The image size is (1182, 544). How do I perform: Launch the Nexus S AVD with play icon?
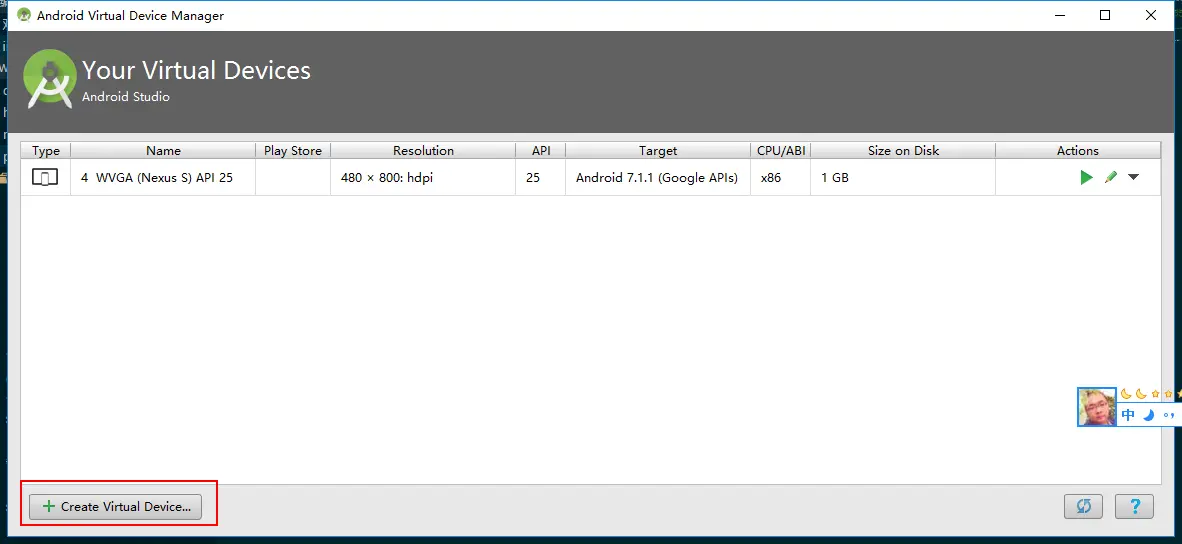coord(1086,178)
